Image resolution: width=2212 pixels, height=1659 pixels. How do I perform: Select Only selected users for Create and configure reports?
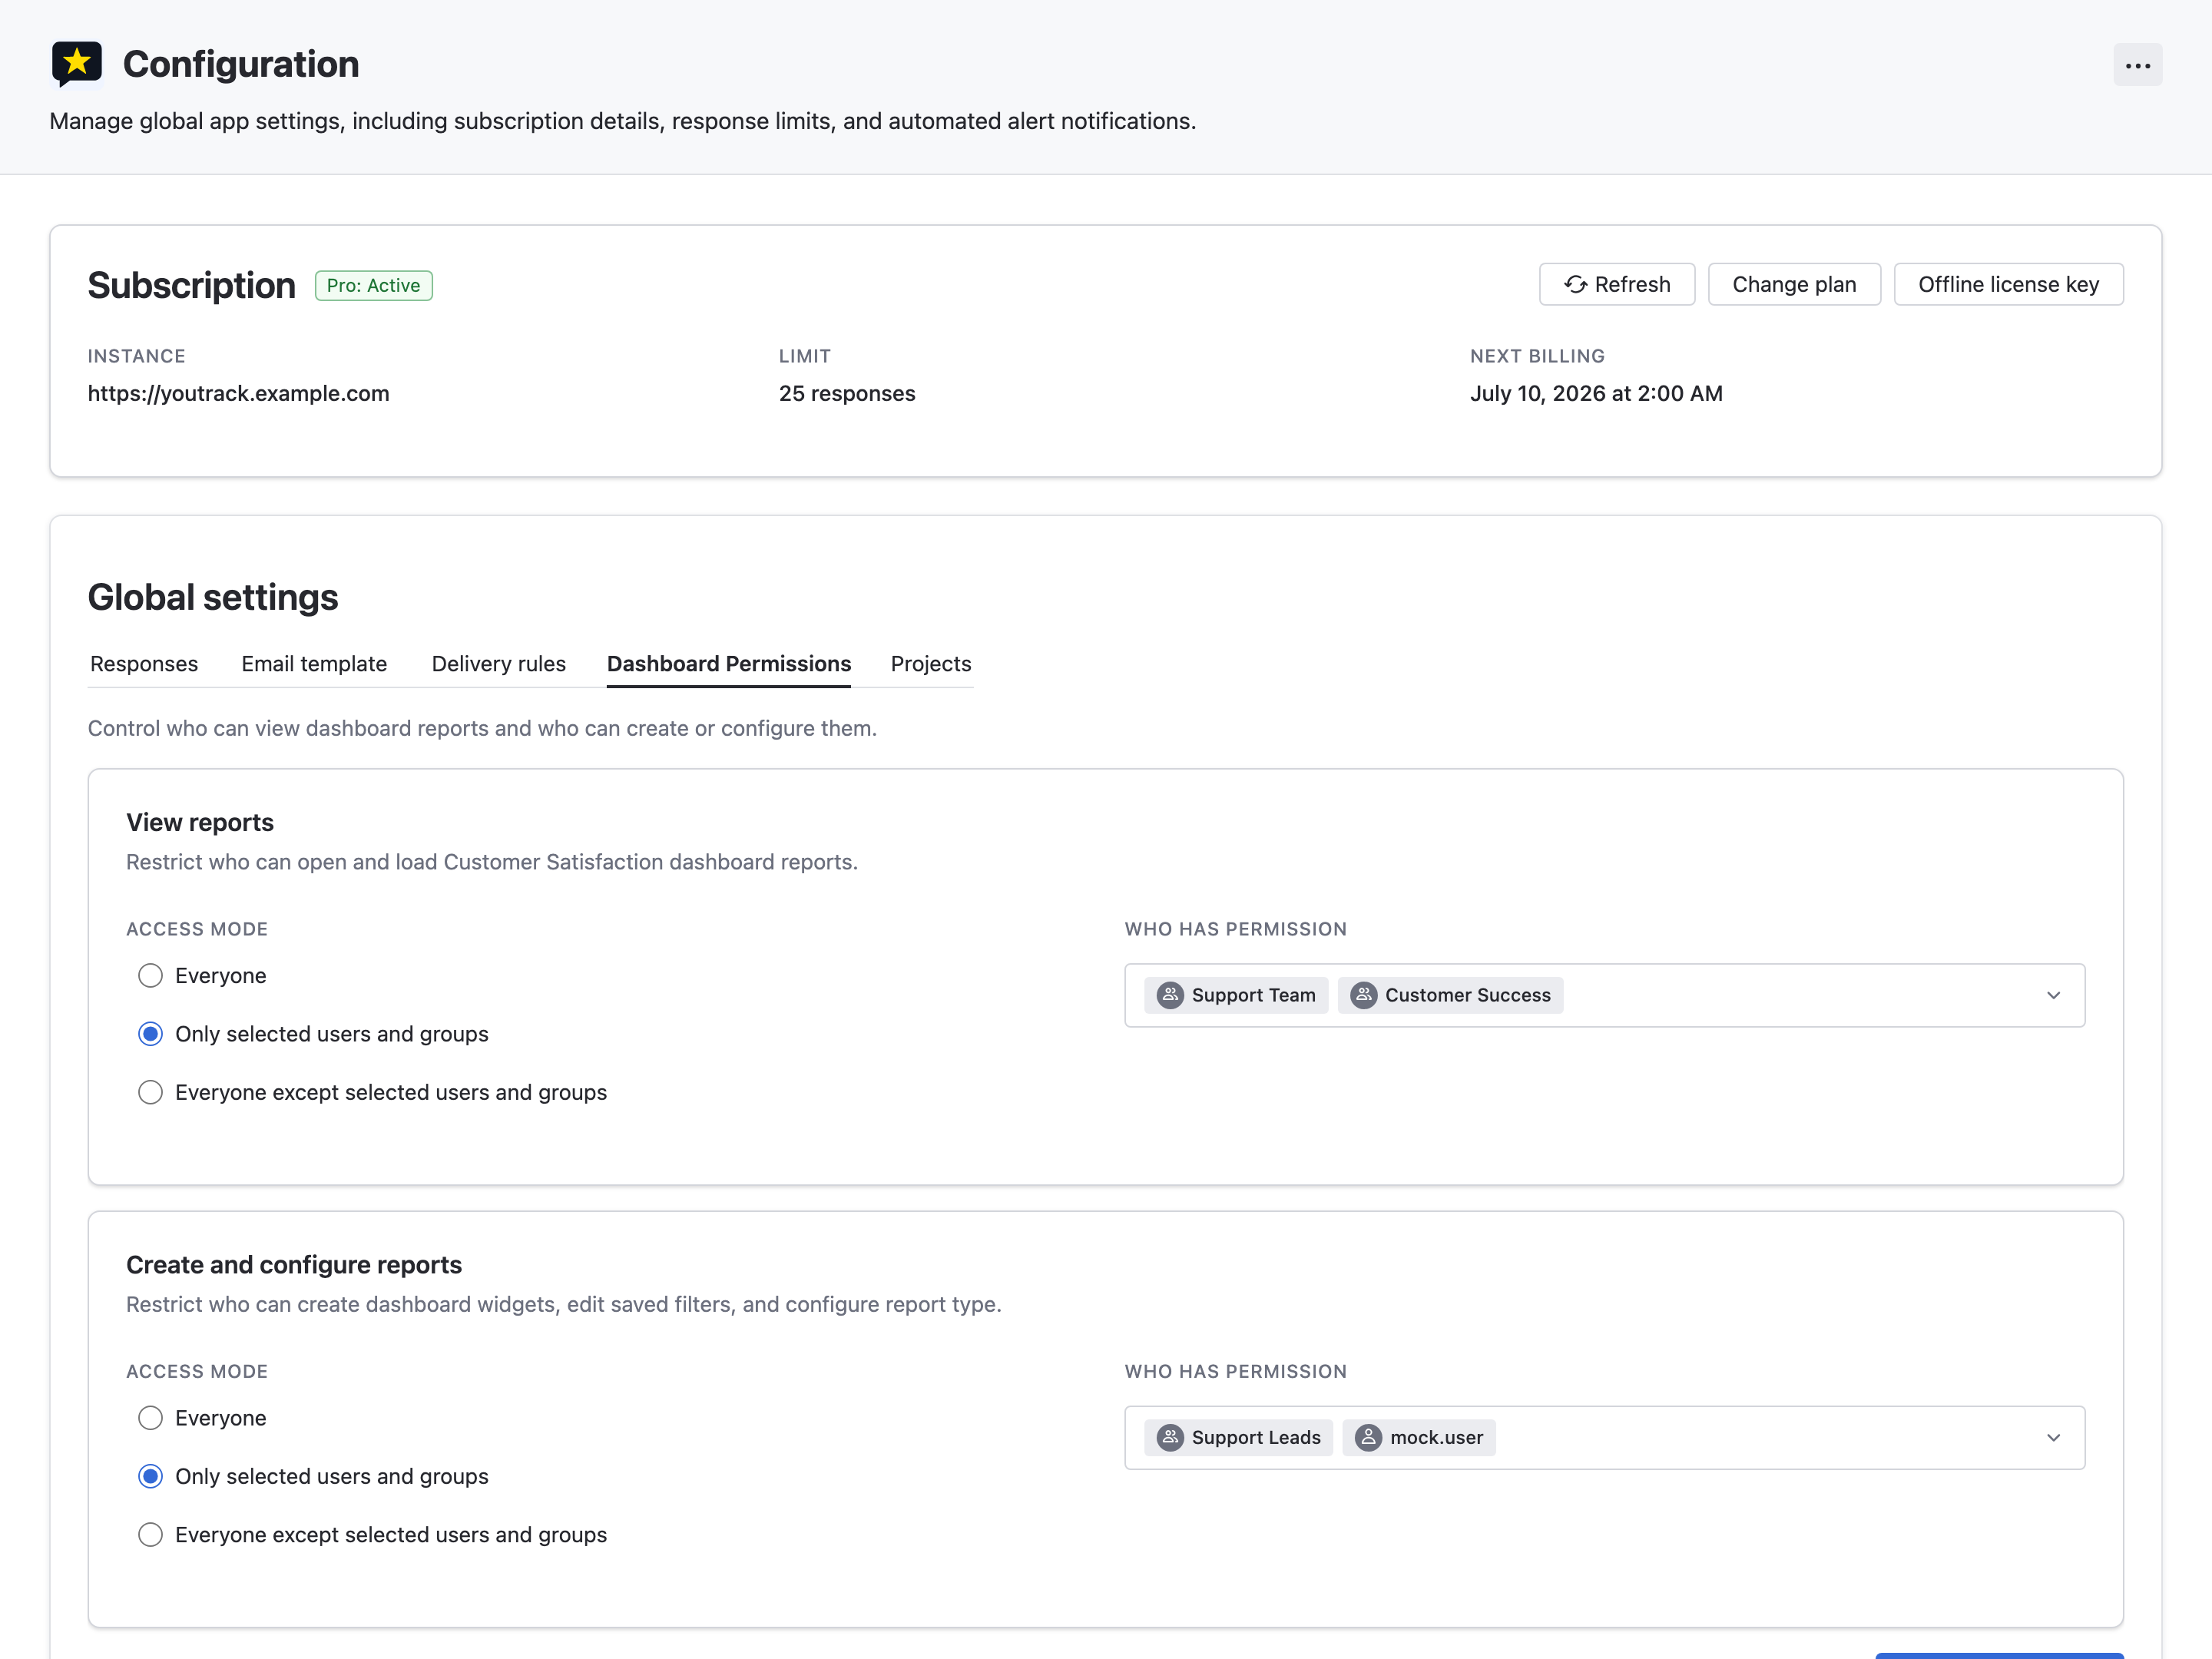150,1476
